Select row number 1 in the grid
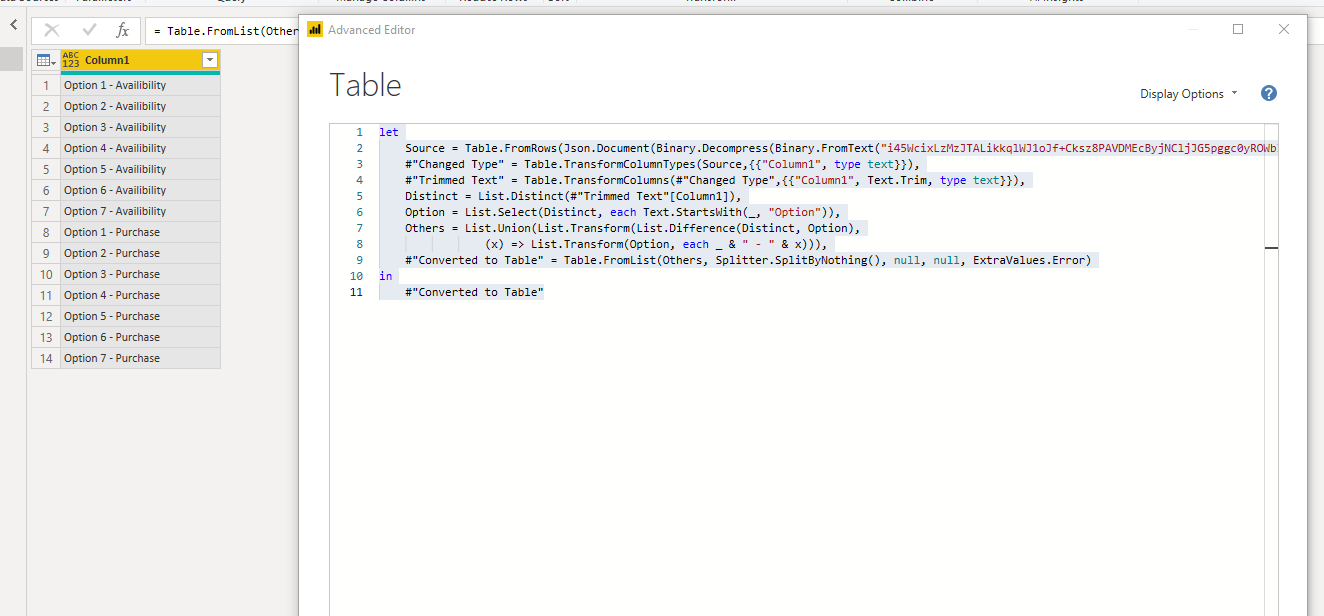 coord(46,85)
